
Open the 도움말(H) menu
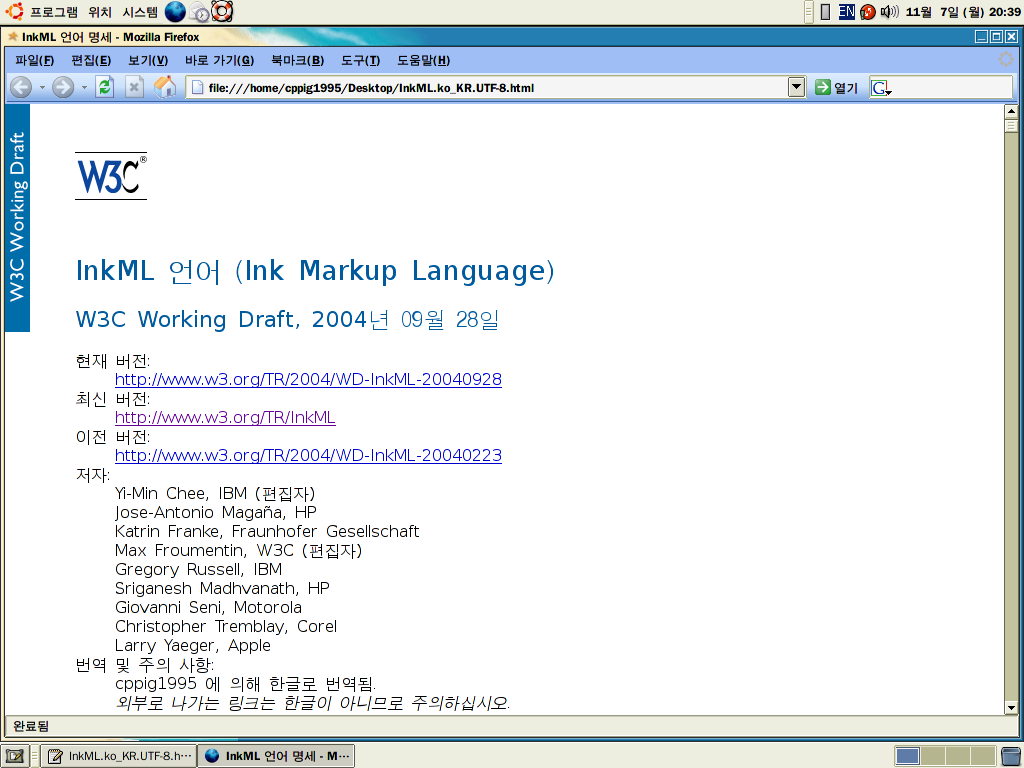423,61
